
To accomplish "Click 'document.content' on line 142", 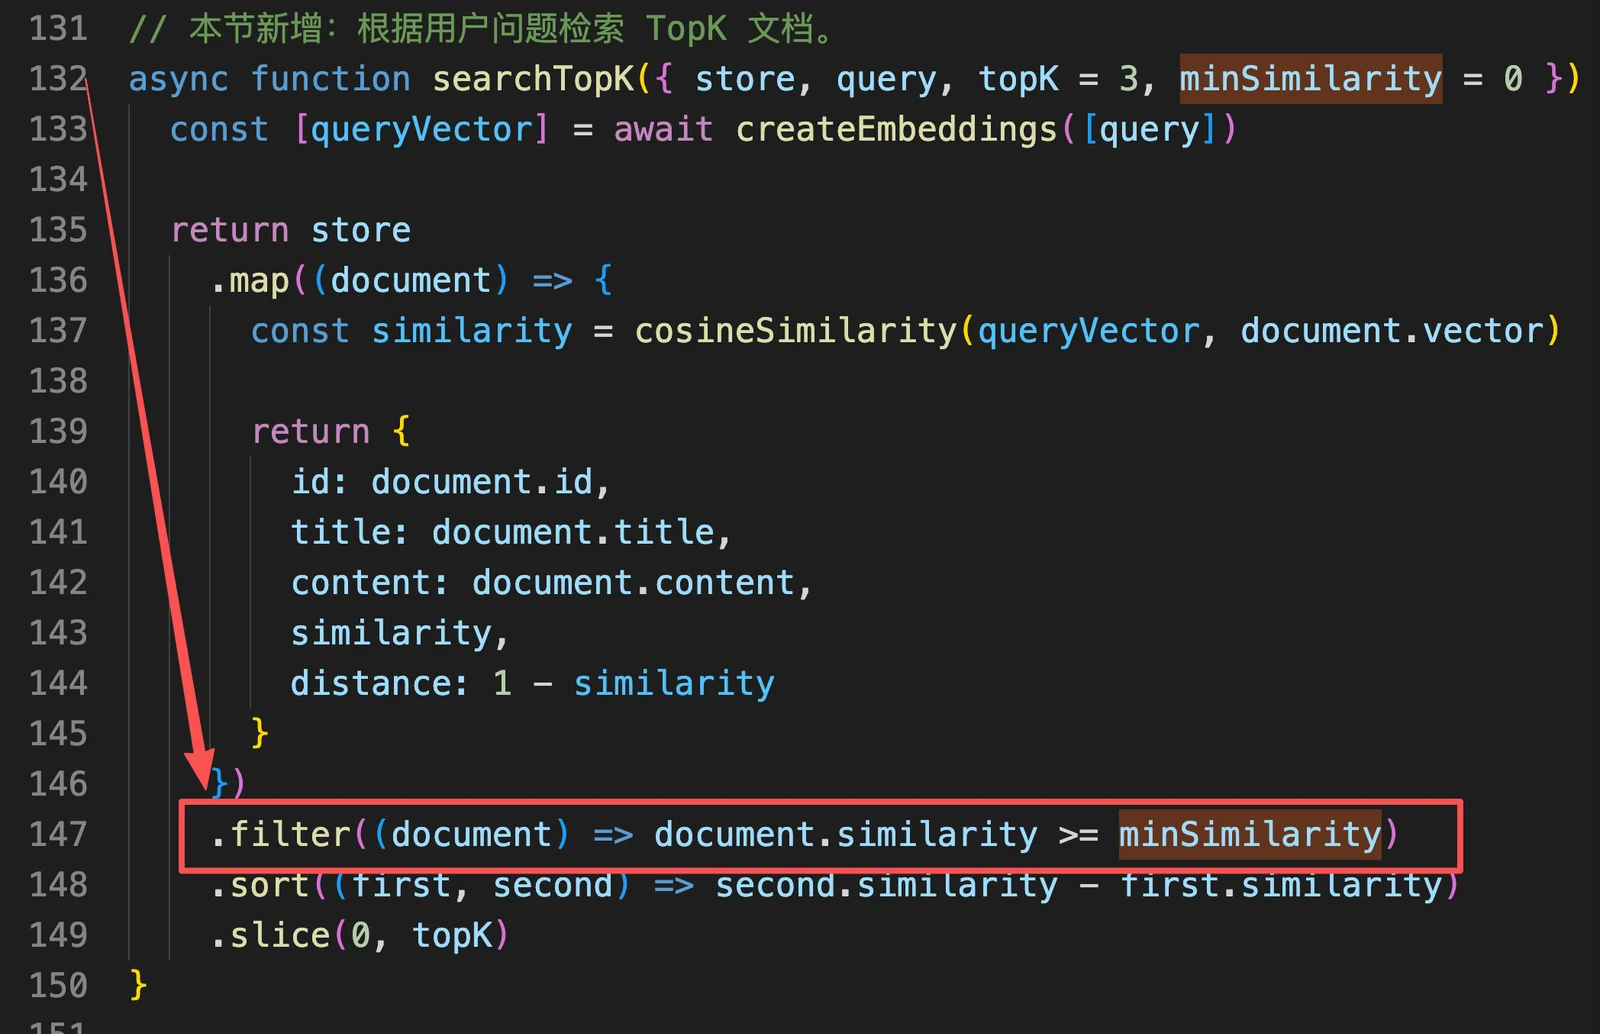I will [633, 582].
